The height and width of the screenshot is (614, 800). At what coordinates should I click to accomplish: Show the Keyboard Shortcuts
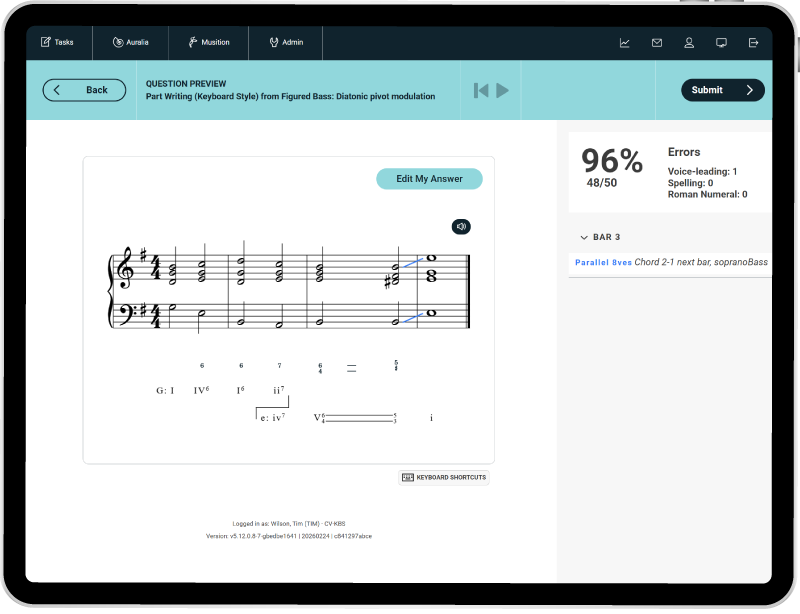444,477
